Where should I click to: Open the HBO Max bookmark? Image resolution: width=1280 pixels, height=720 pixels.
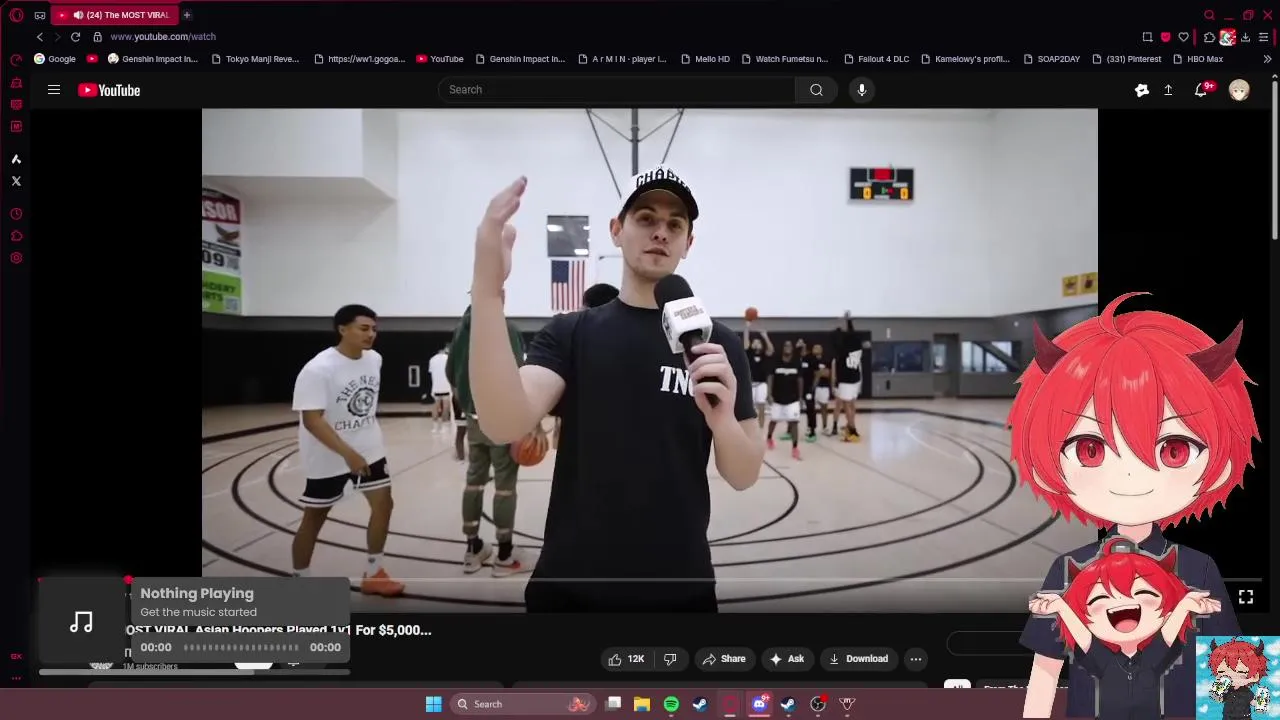click(1198, 59)
